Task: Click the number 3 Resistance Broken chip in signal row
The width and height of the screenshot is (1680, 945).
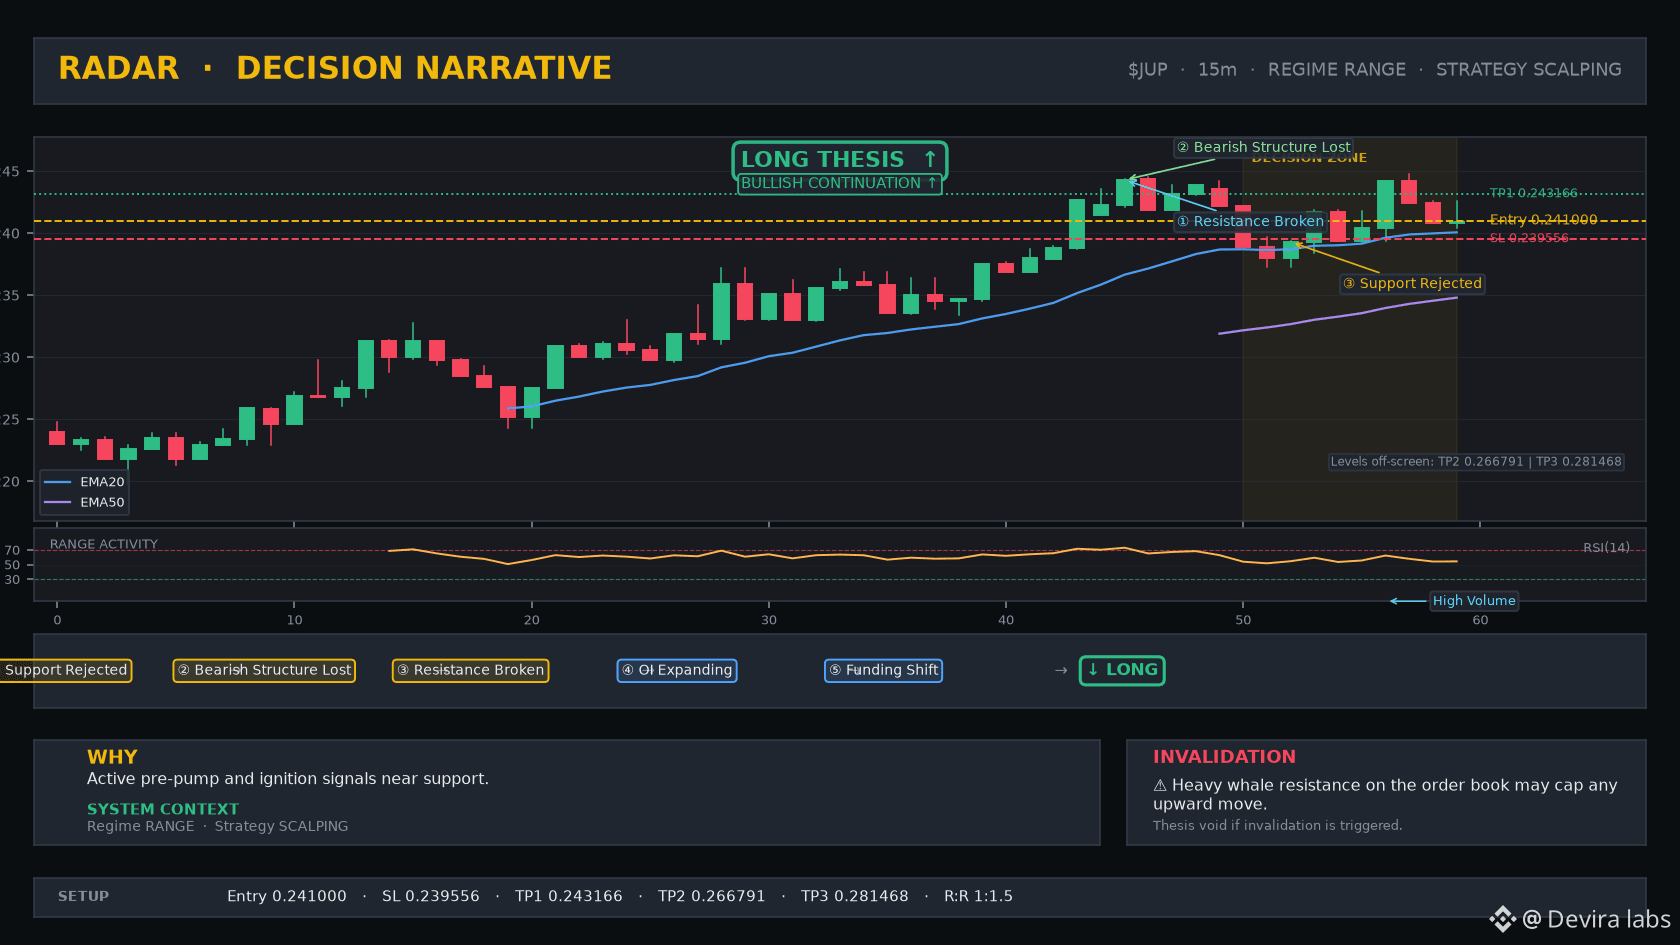Action: [470, 670]
